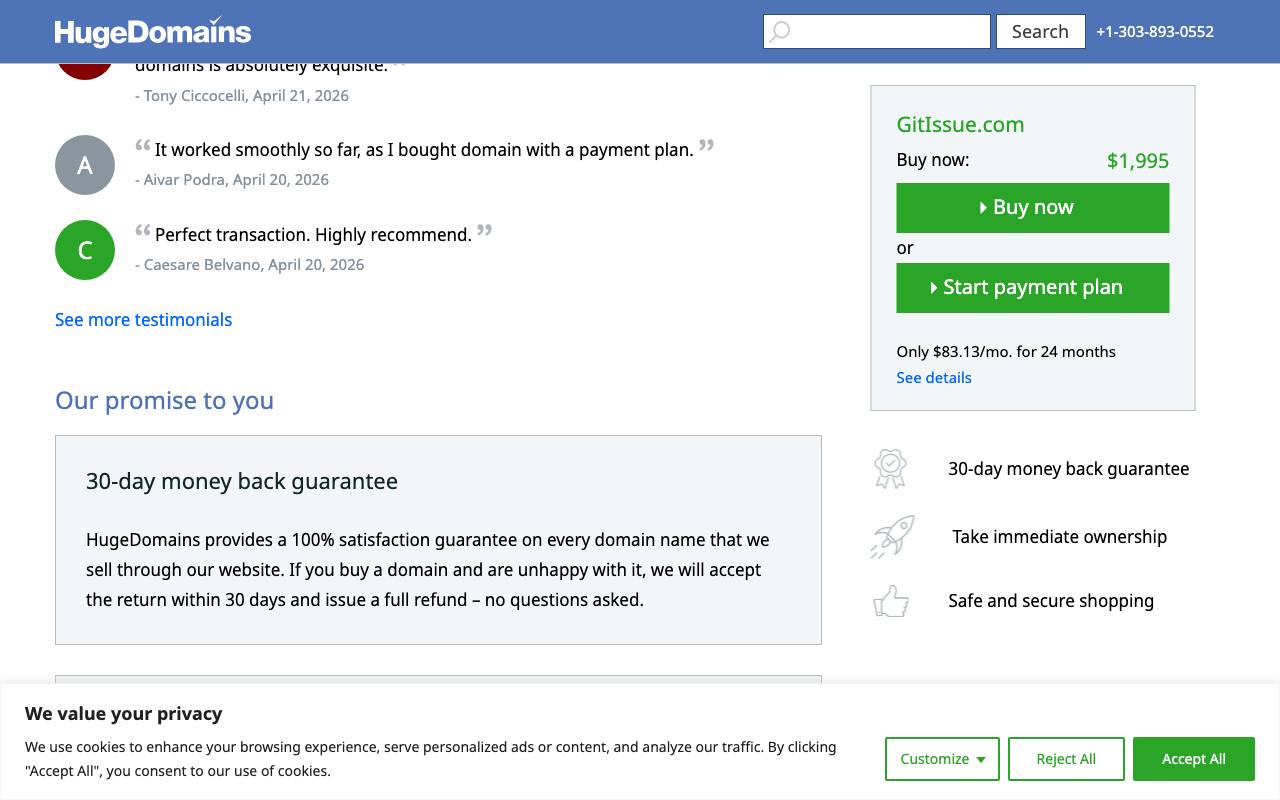Open See details for payment plan
The image size is (1280, 800).
[934, 378]
